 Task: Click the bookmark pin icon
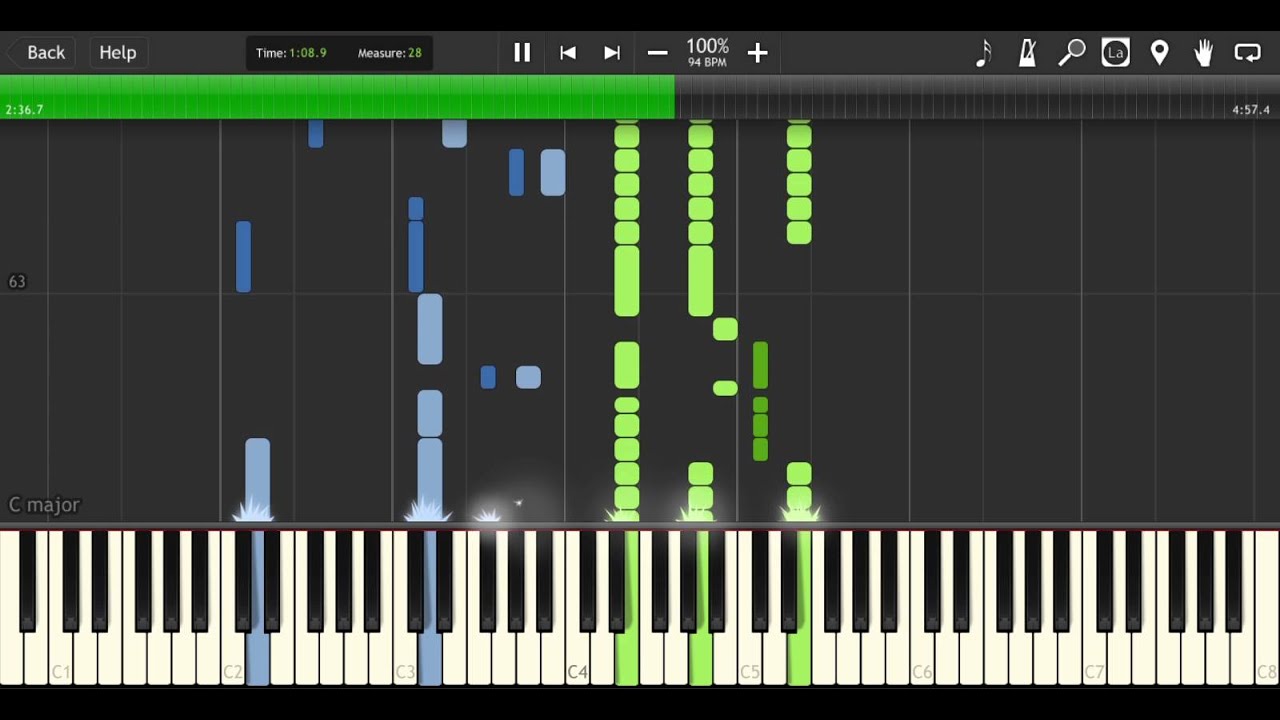(x=1159, y=53)
